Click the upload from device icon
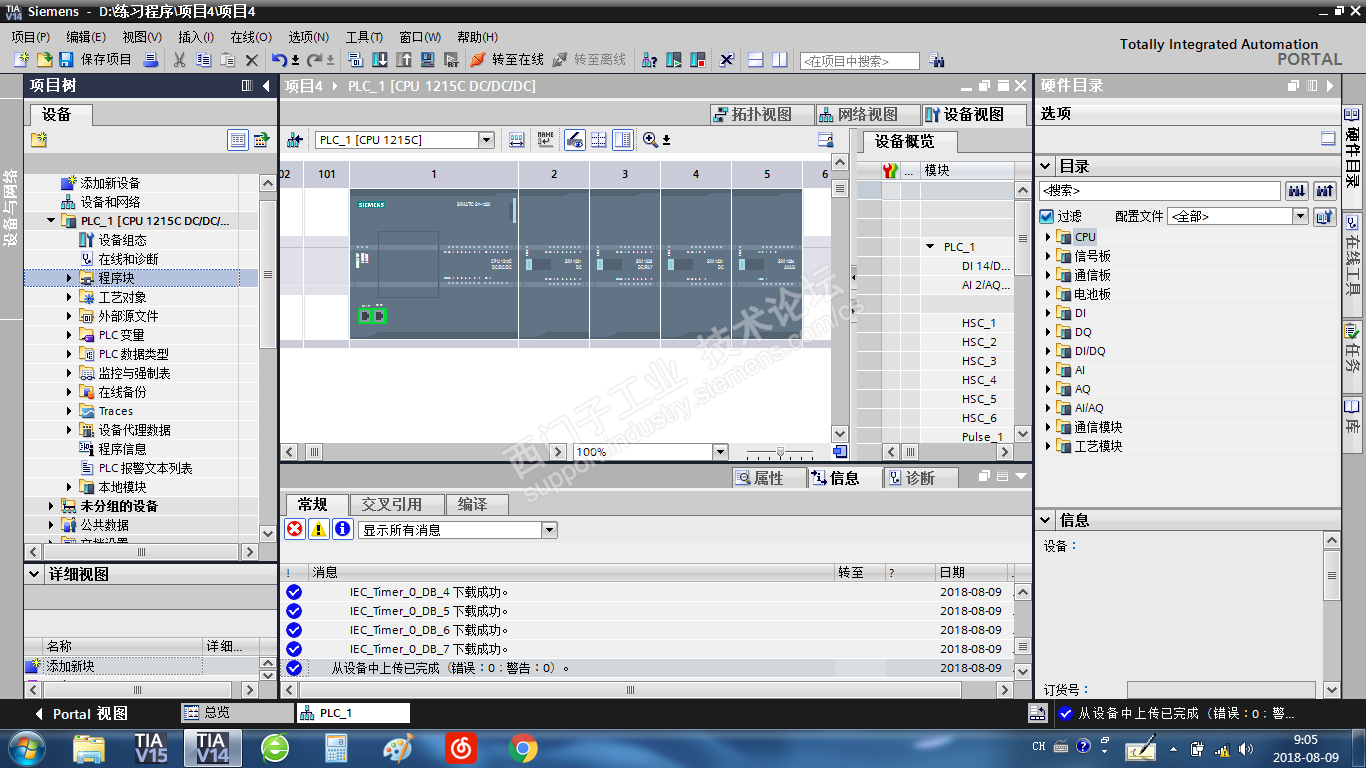Image resolution: width=1366 pixels, height=768 pixels. click(404, 60)
